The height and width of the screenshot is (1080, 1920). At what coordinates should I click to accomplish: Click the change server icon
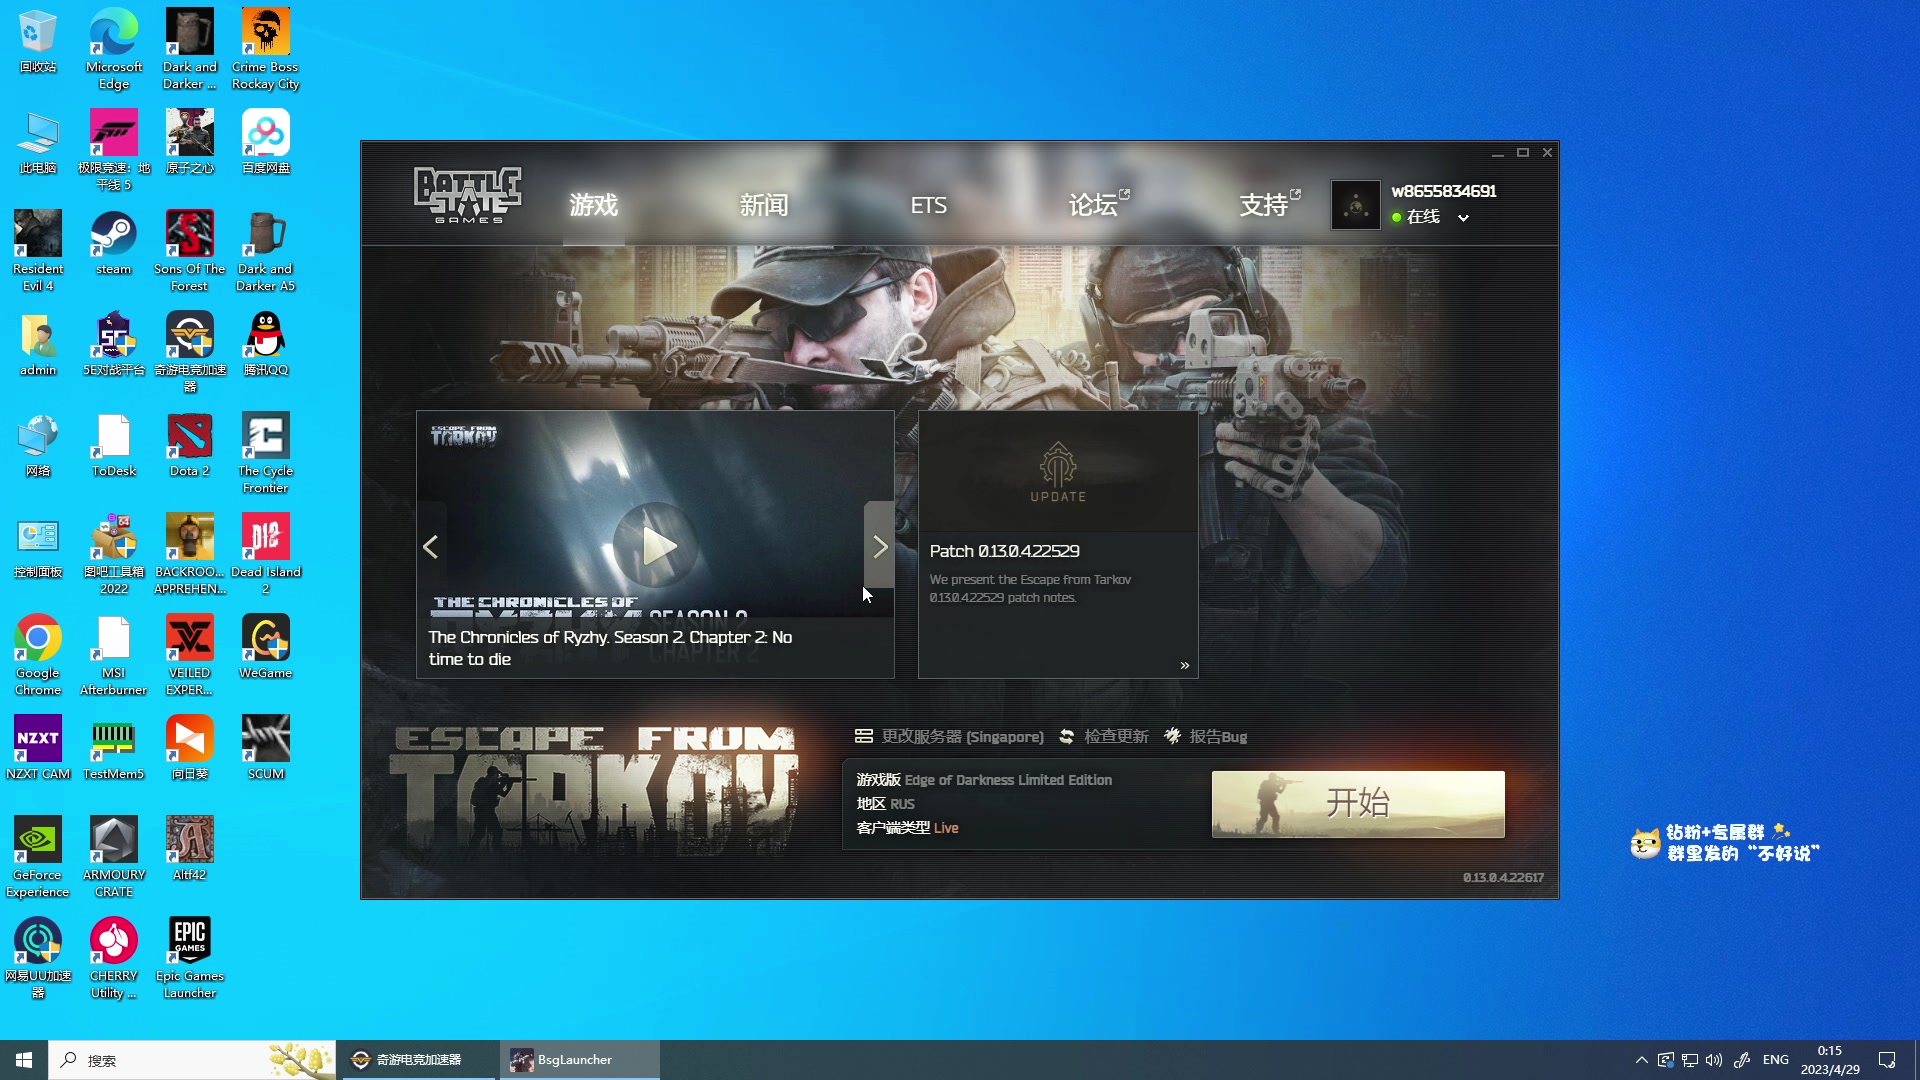(x=864, y=736)
